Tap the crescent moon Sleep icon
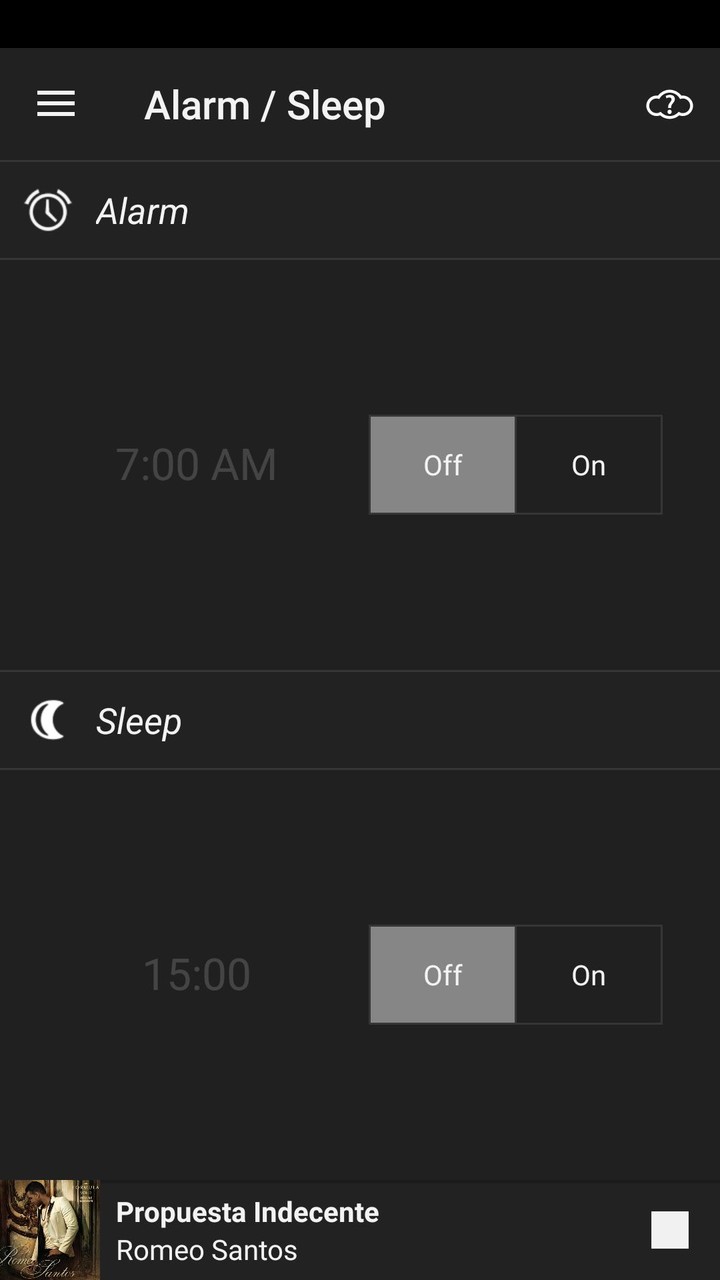This screenshot has height=1280, width=720. [x=48, y=720]
